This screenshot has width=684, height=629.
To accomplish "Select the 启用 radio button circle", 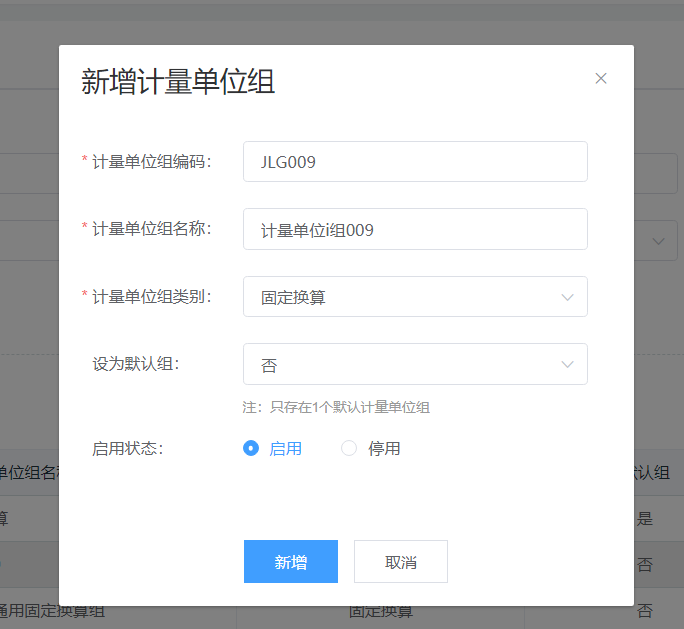I will point(251,449).
